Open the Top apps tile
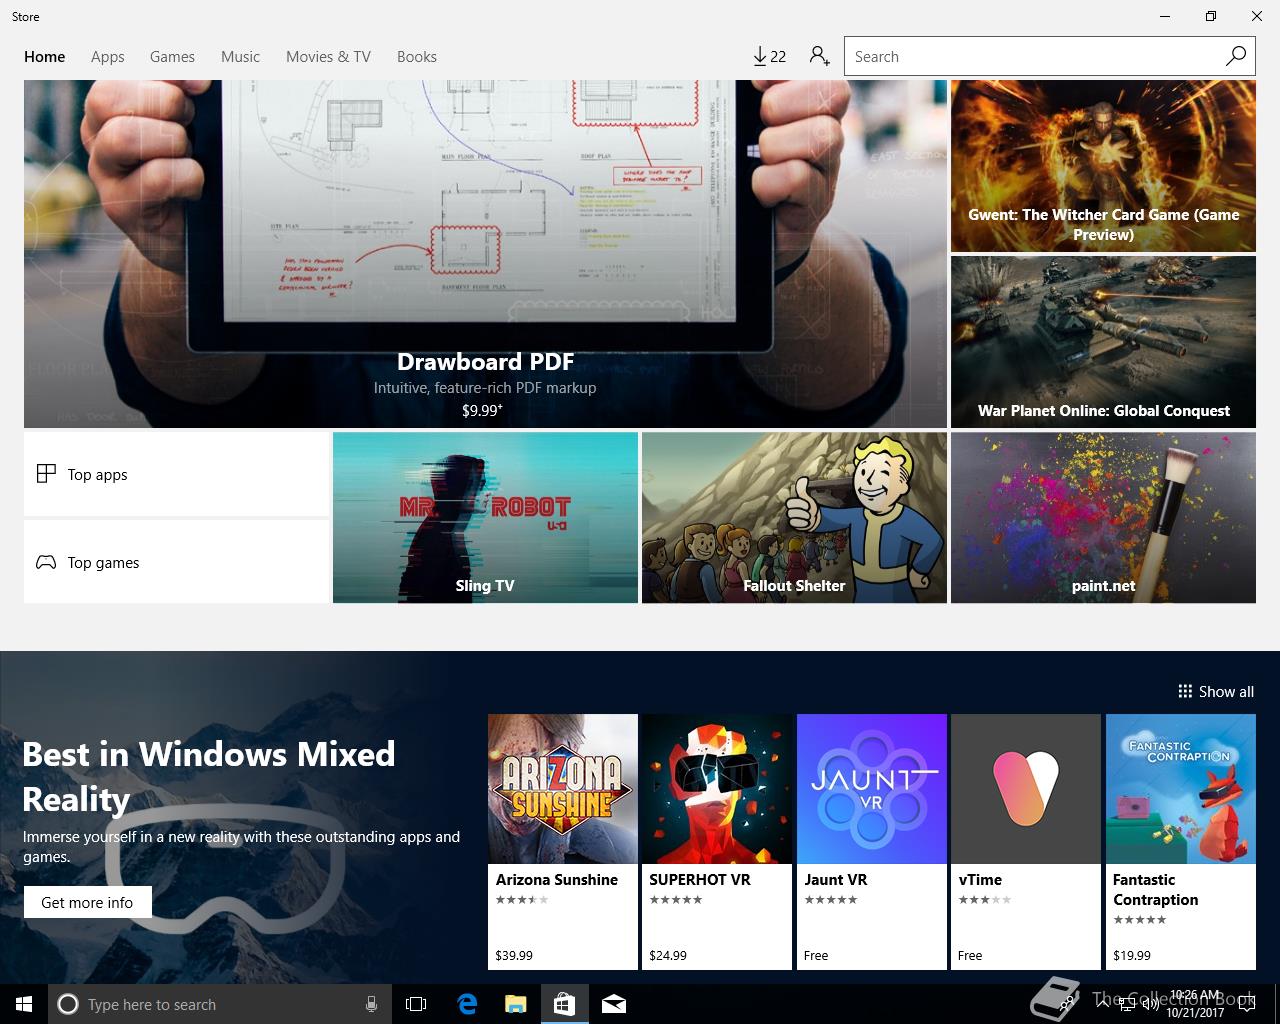The height and width of the screenshot is (1024, 1280). click(176, 474)
